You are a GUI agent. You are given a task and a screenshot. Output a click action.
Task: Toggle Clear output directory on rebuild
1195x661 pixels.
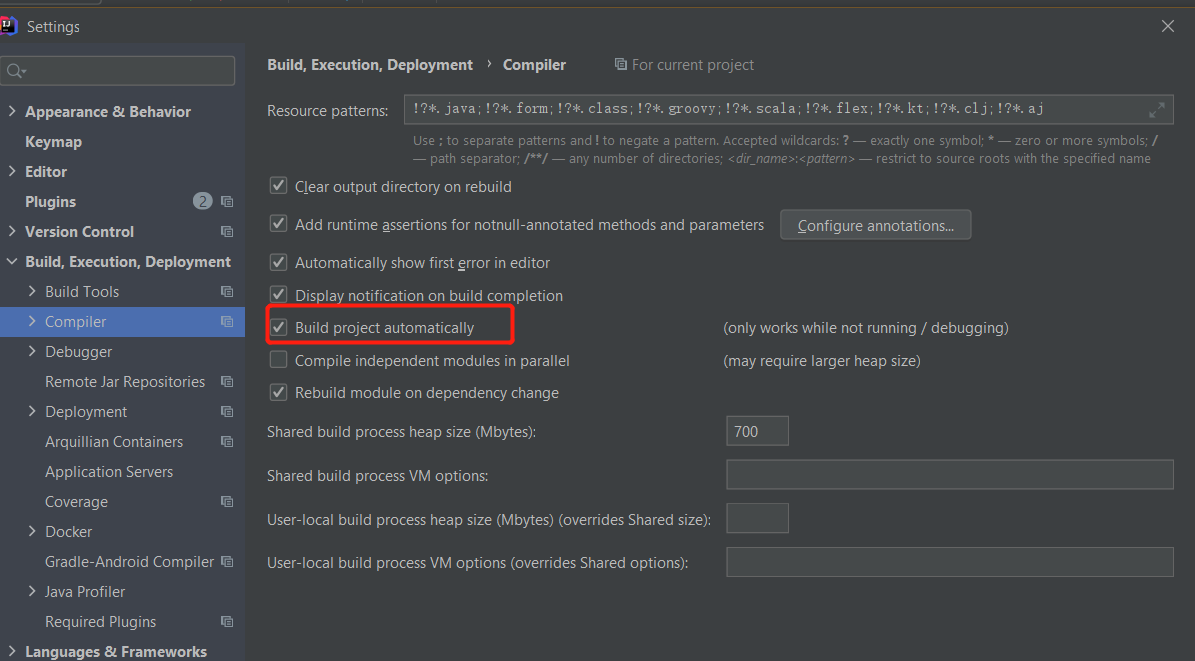pyautogui.click(x=278, y=186)
